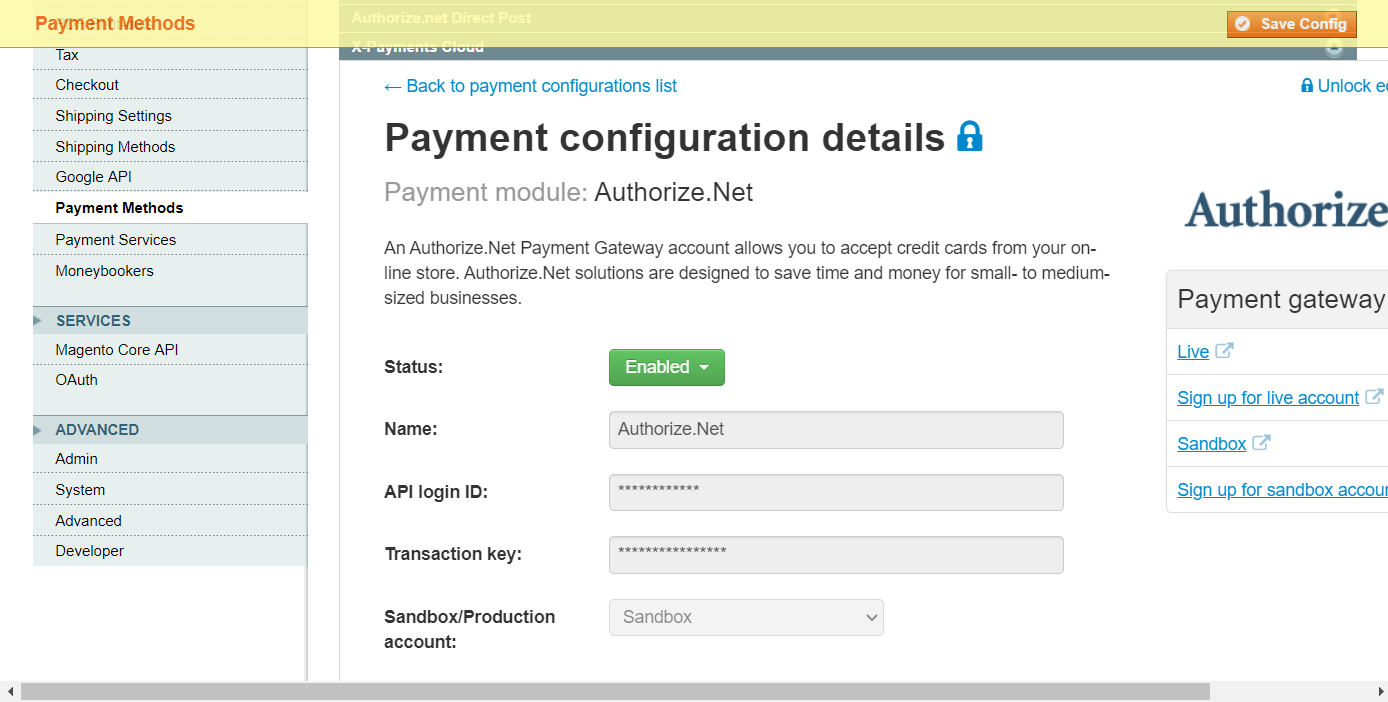Save the configuration with Save Config
This screenshot has width=1388, height=702.
pyautogui.click(x=1292, y=24)
